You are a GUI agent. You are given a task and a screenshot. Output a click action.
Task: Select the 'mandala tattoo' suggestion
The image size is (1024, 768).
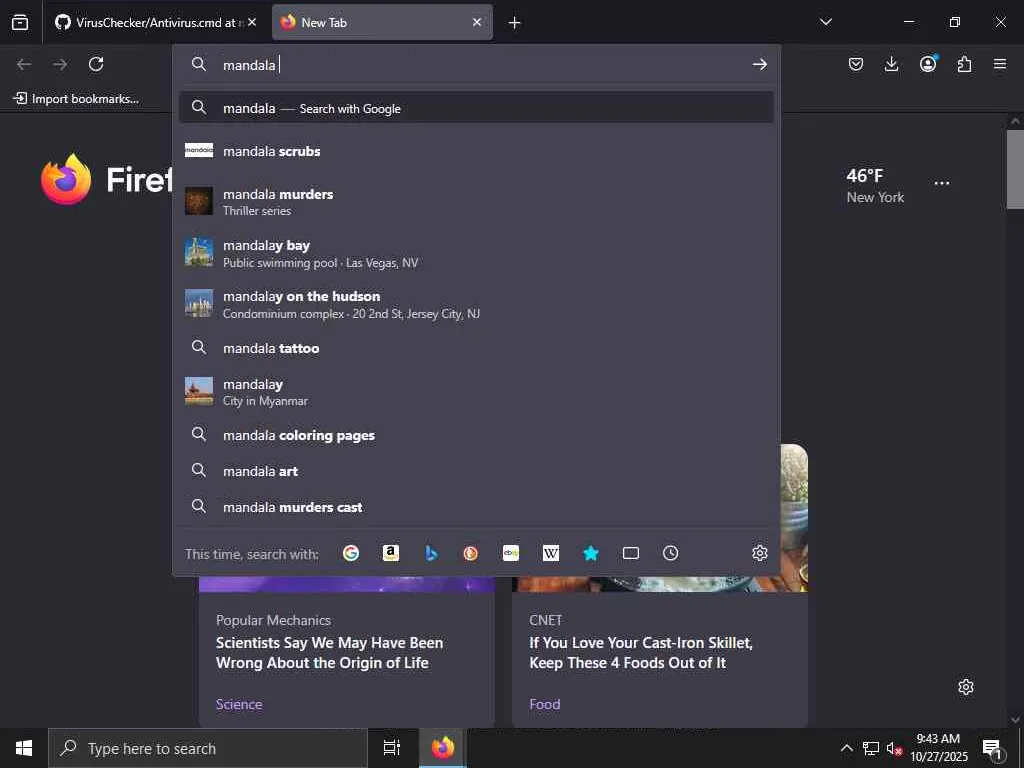(476, 348)
